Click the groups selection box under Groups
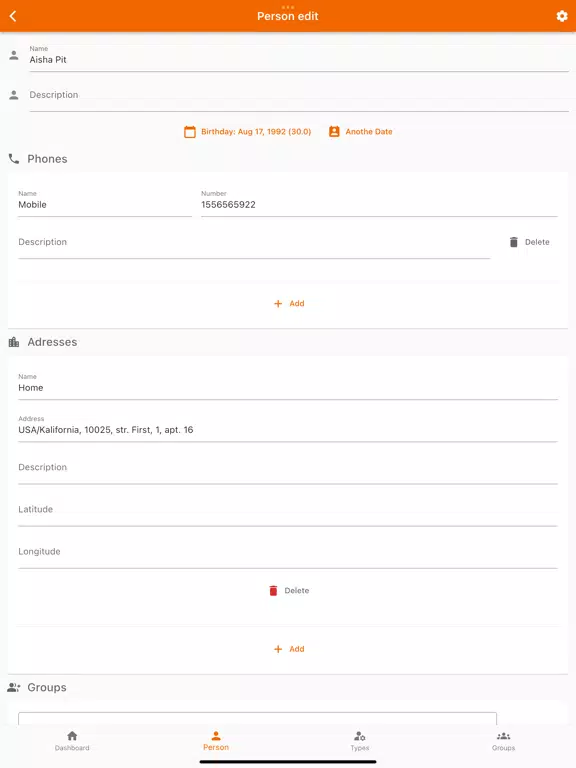 (x=257, y=719)
